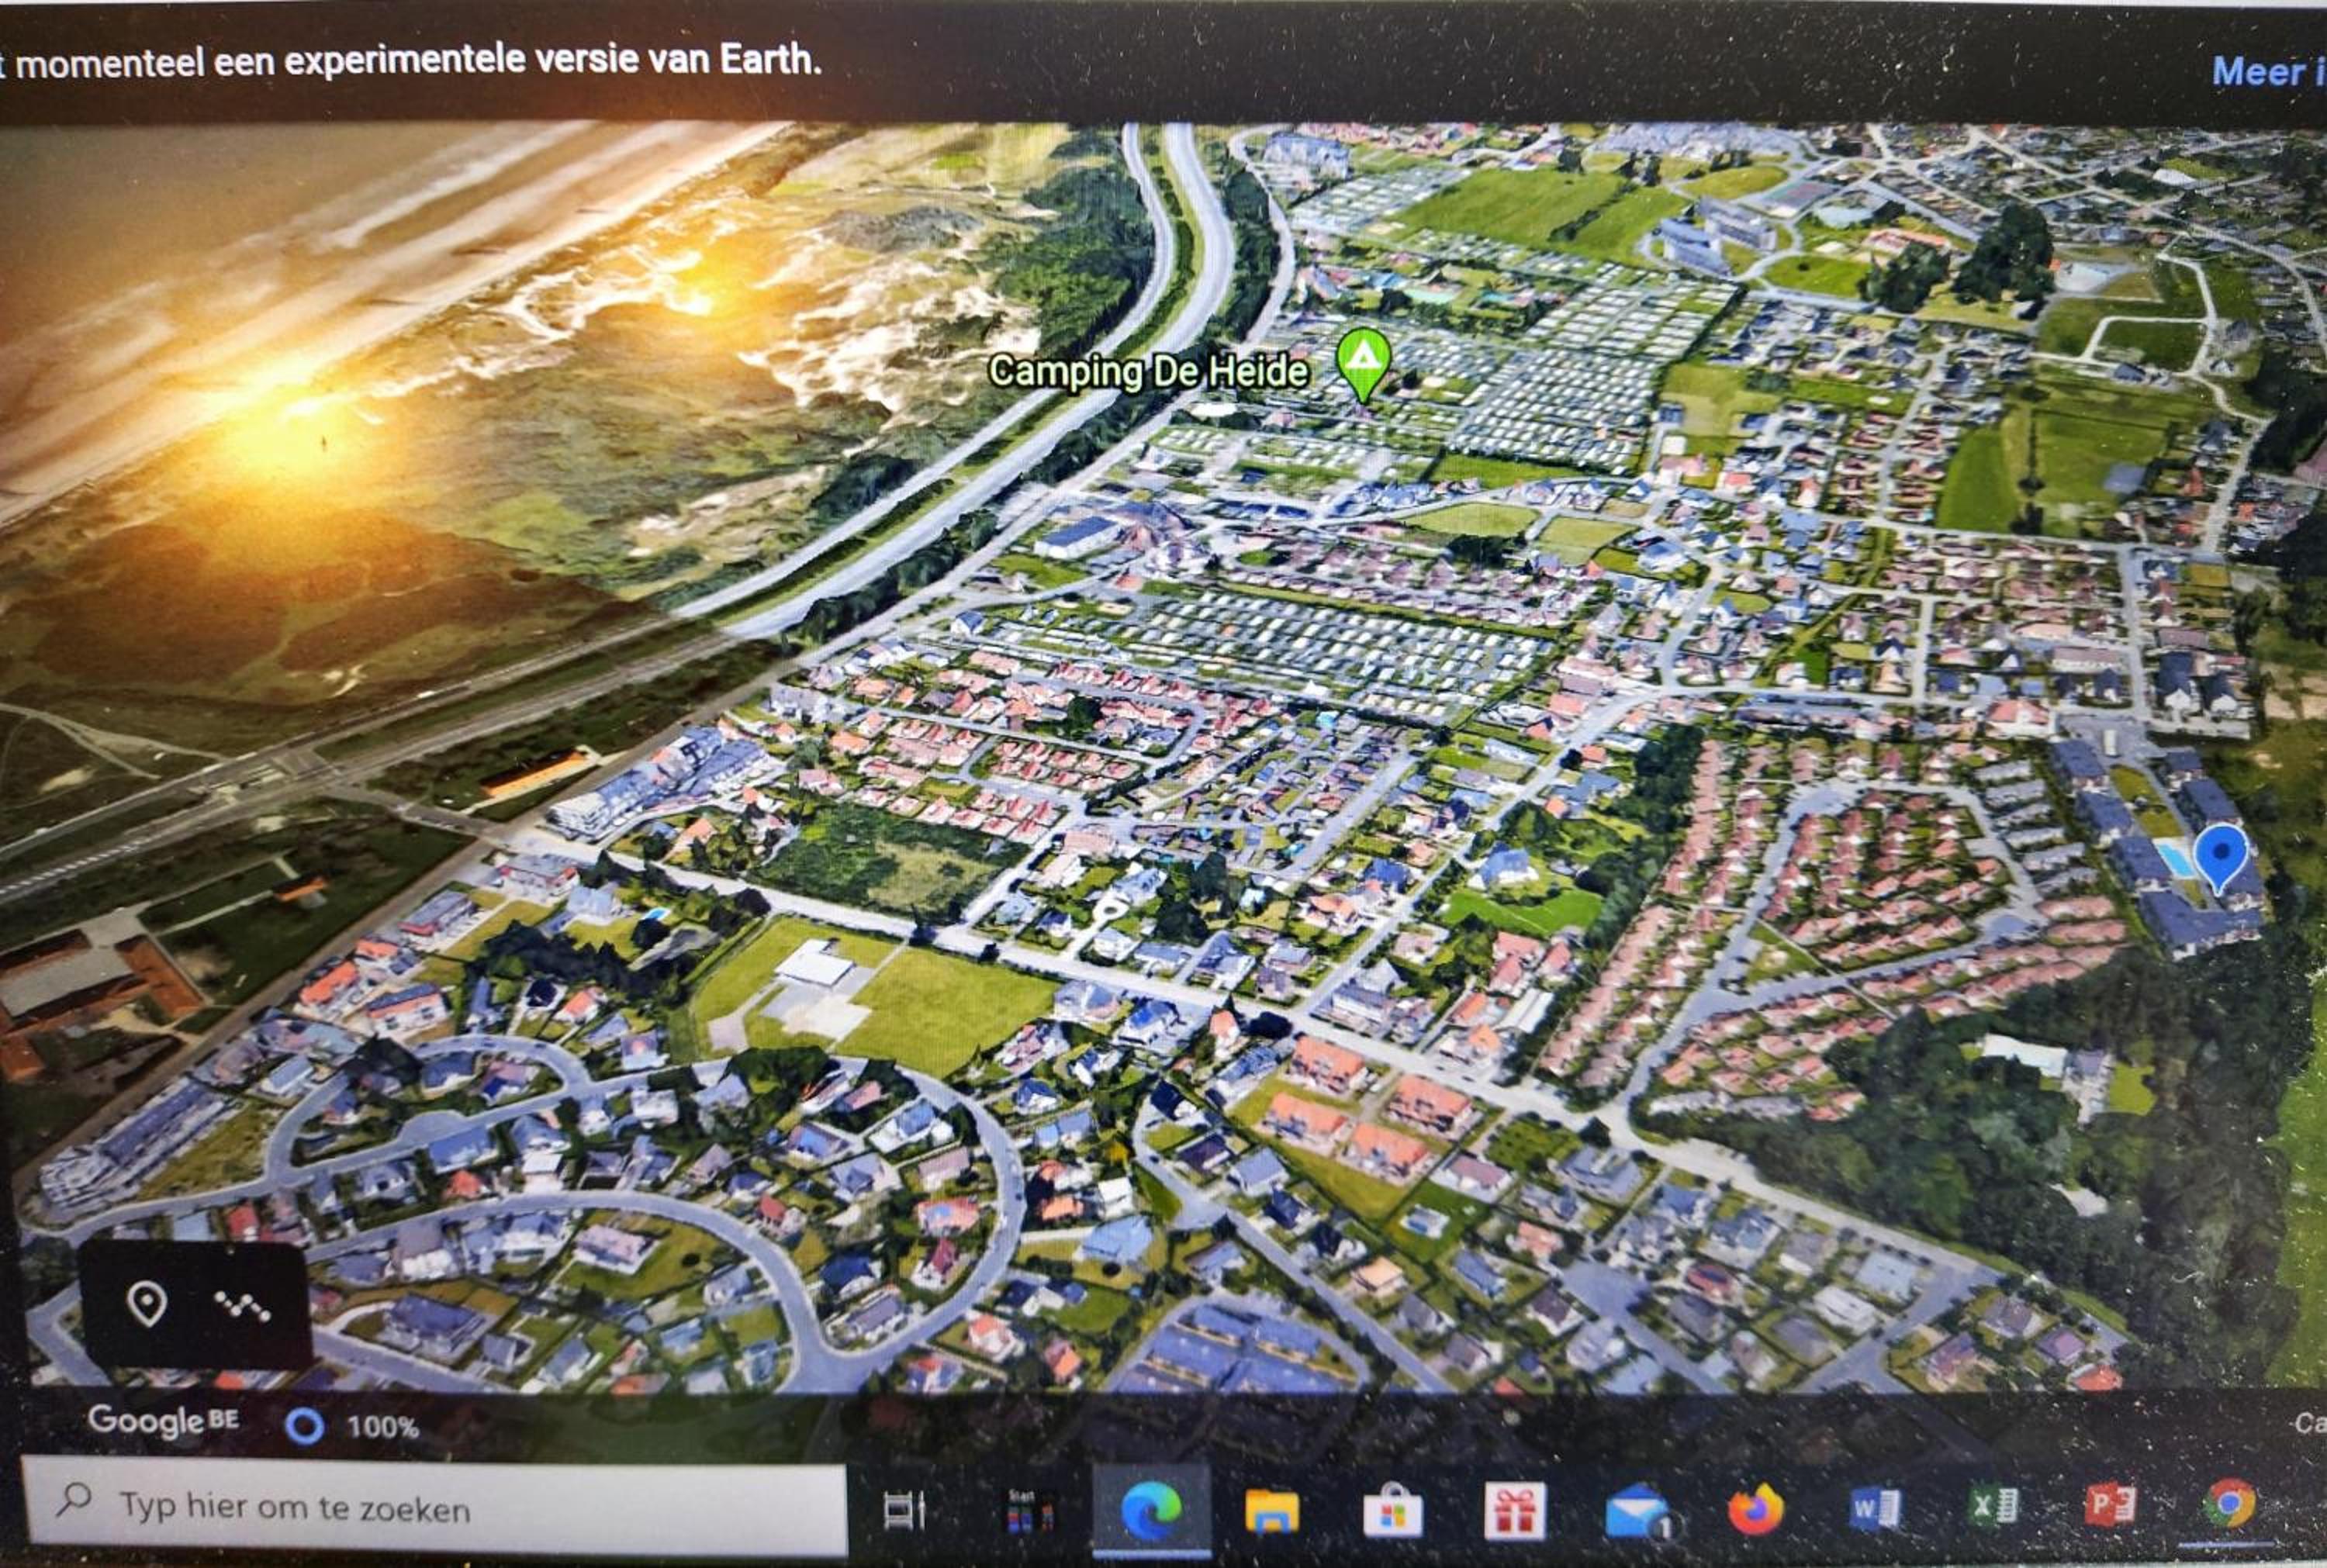Launch Firefox from the taskbar
Viewport: 2327px width, 1568px height.
1755,1509
